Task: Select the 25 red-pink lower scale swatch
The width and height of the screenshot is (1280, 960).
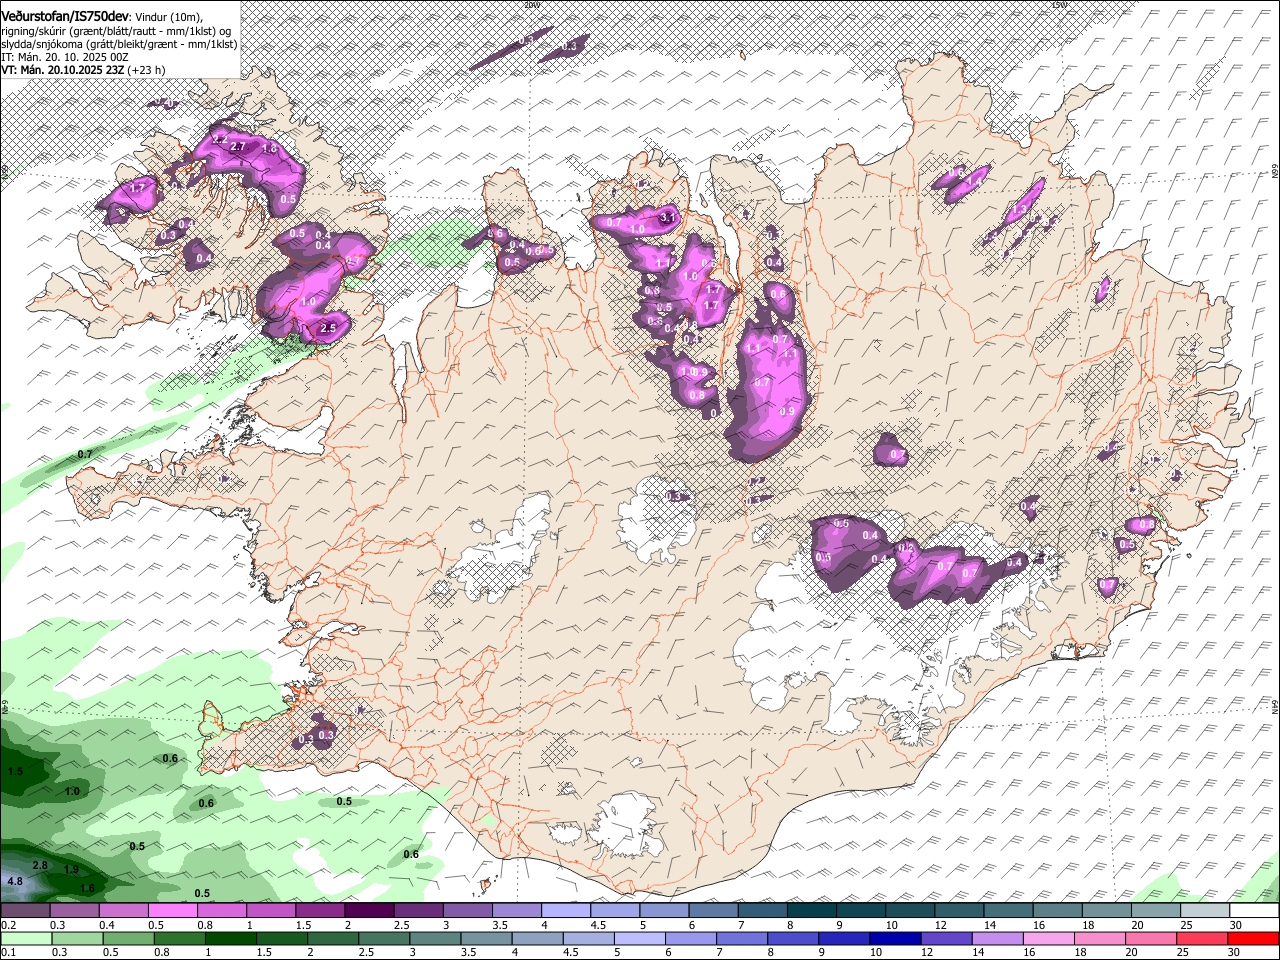Action: pos(1203,939)
